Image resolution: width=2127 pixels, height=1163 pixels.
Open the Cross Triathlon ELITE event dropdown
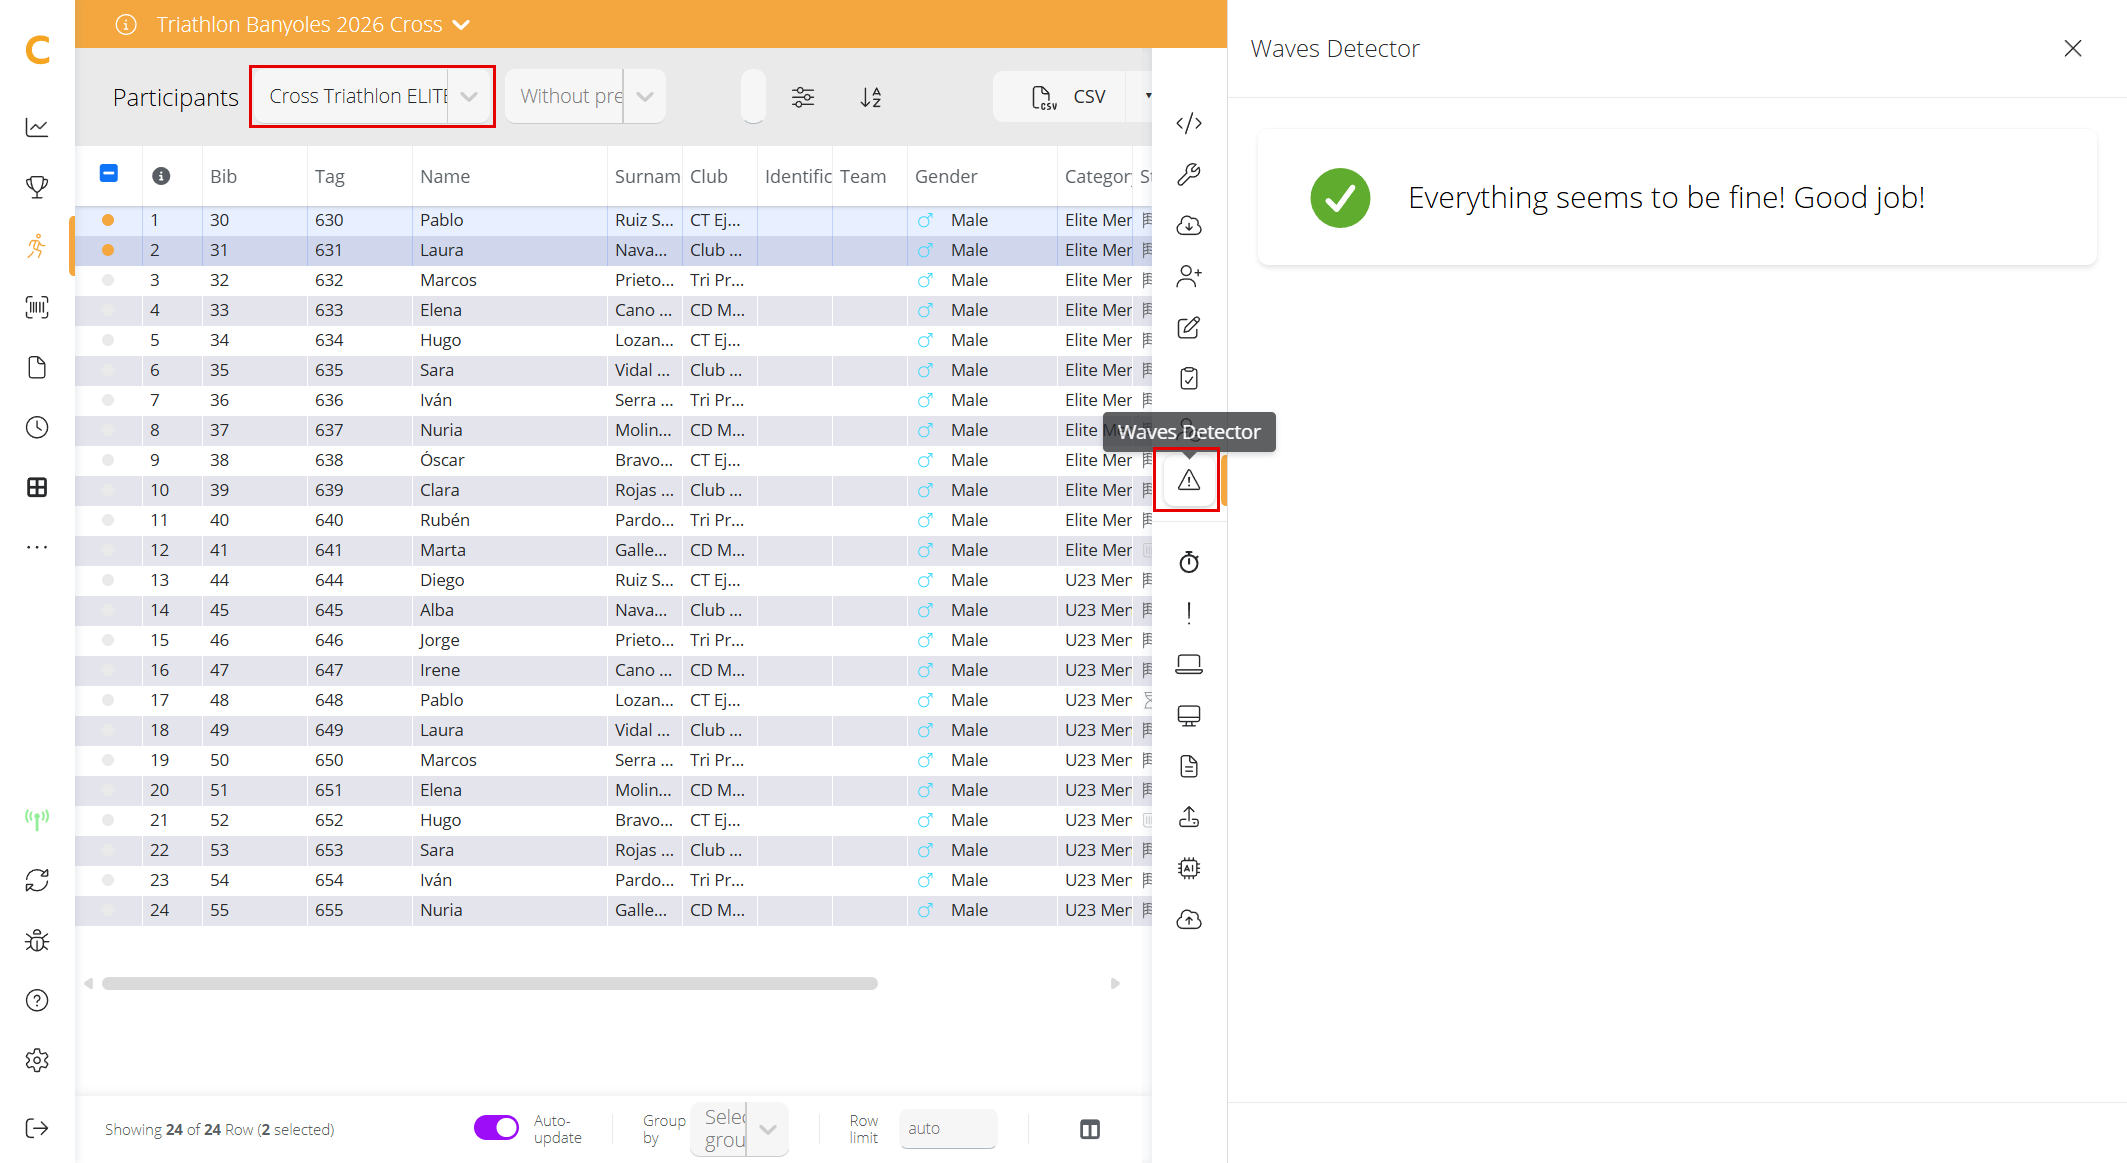[372, 96]
